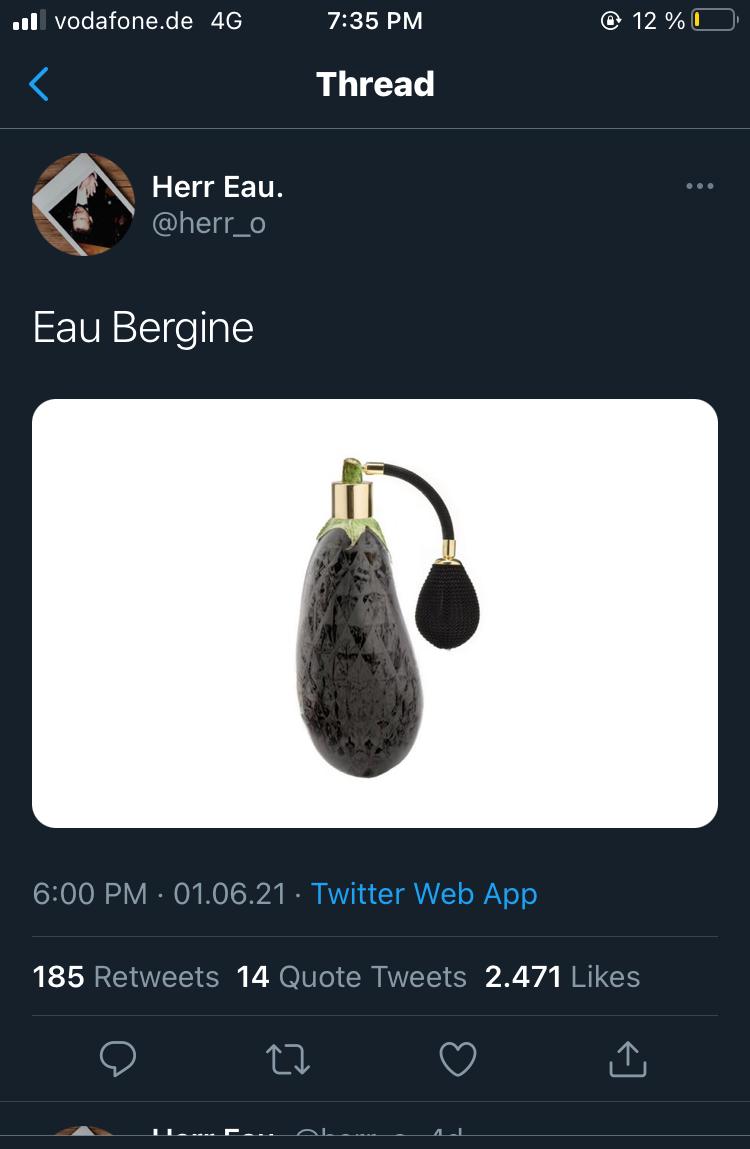Tap the Eau Bergine tweet text
The height and width of the screenshot is (1149, 750).
coord(143,328)
